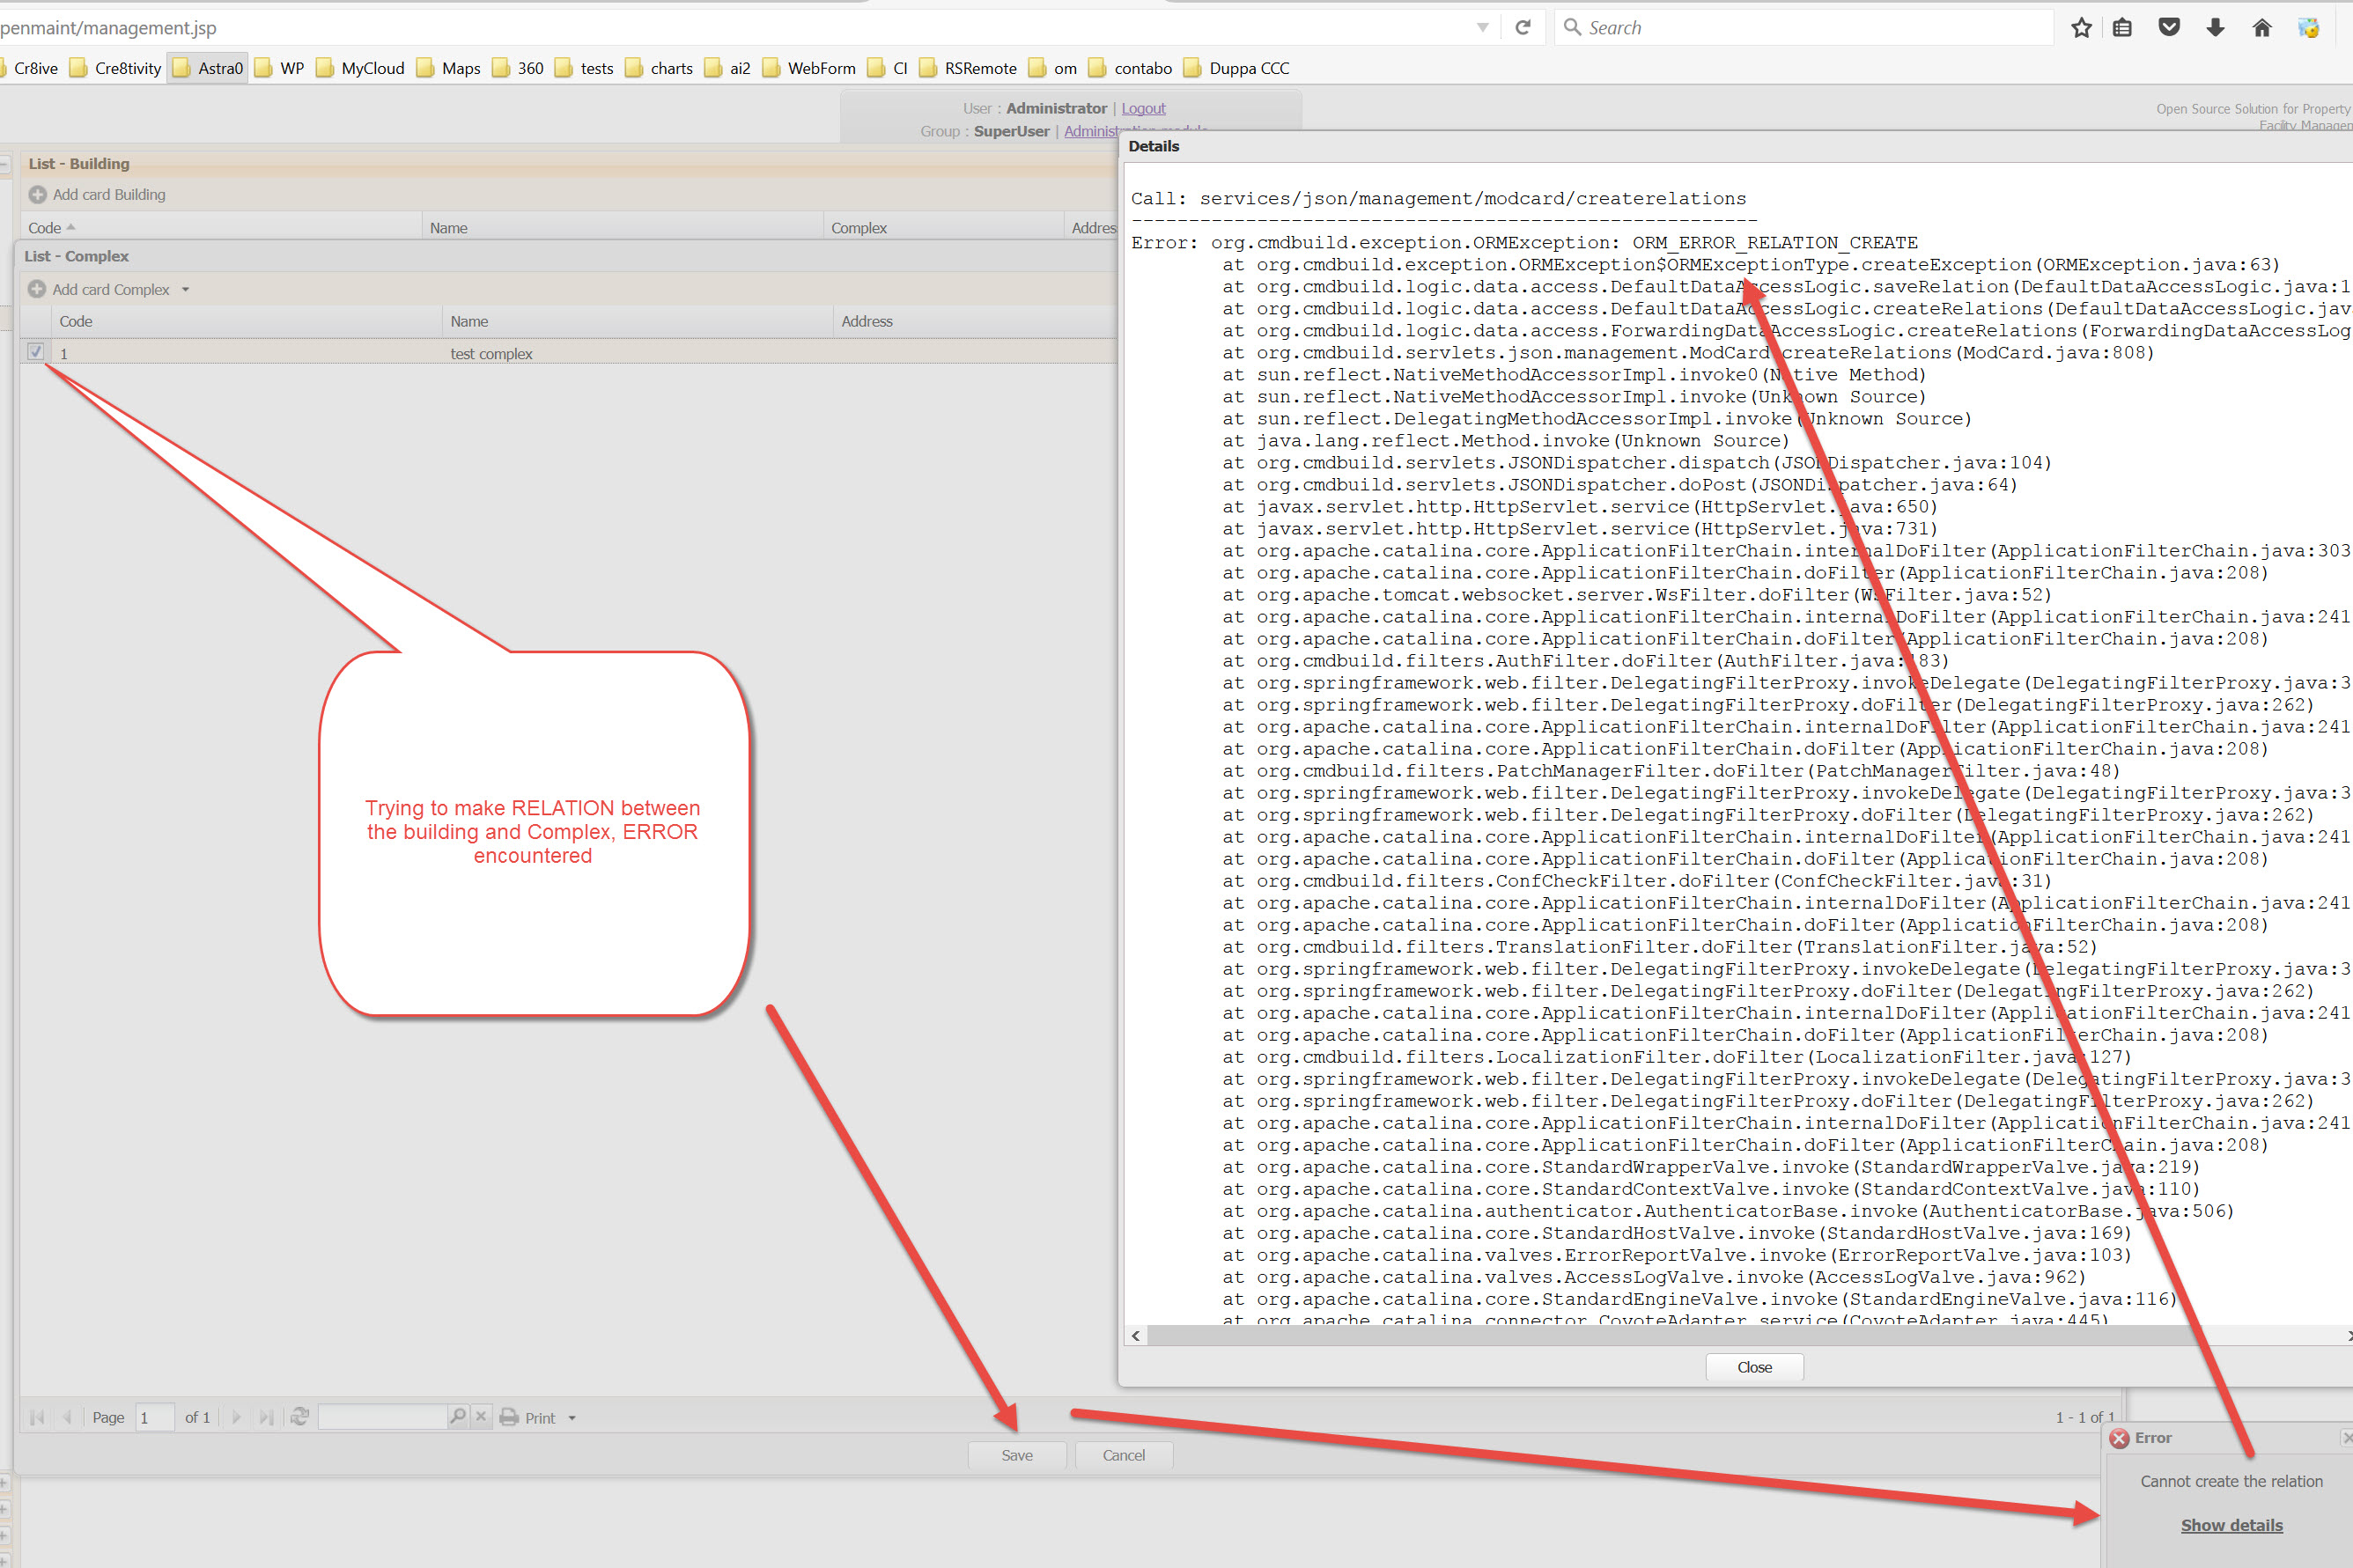Open the Astra0 bookmarks folder
2353x1568 pixels.
point(208,68)
